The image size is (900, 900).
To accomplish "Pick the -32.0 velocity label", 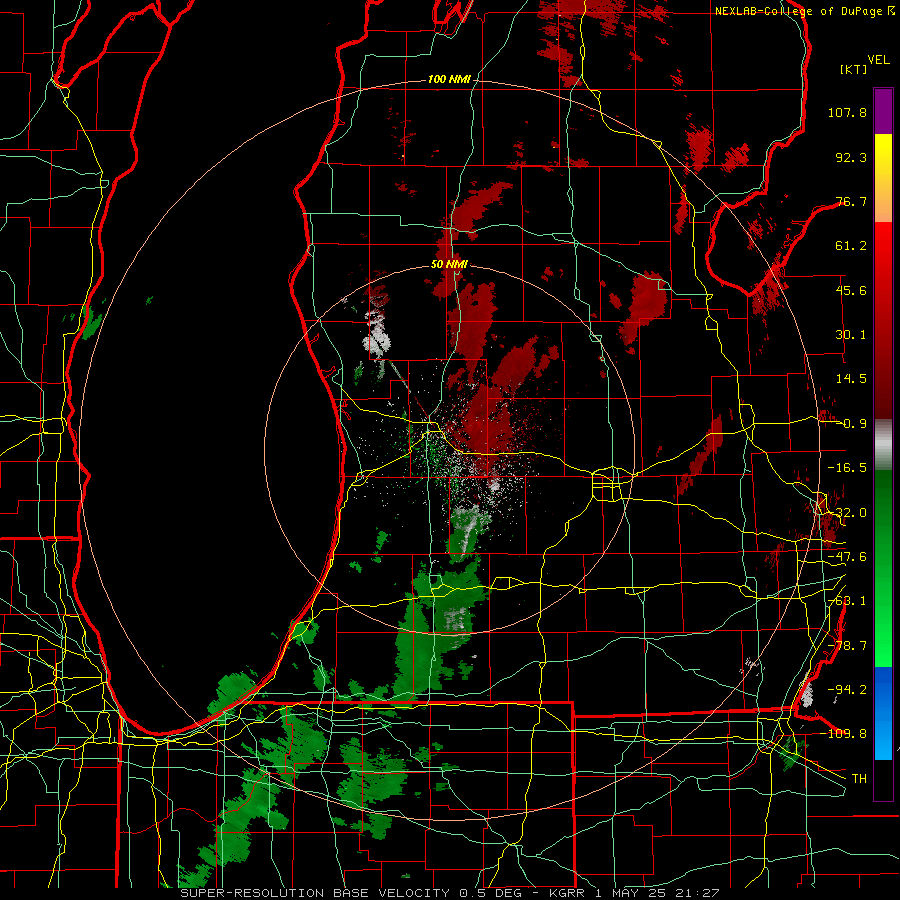I will coord(847,513).
